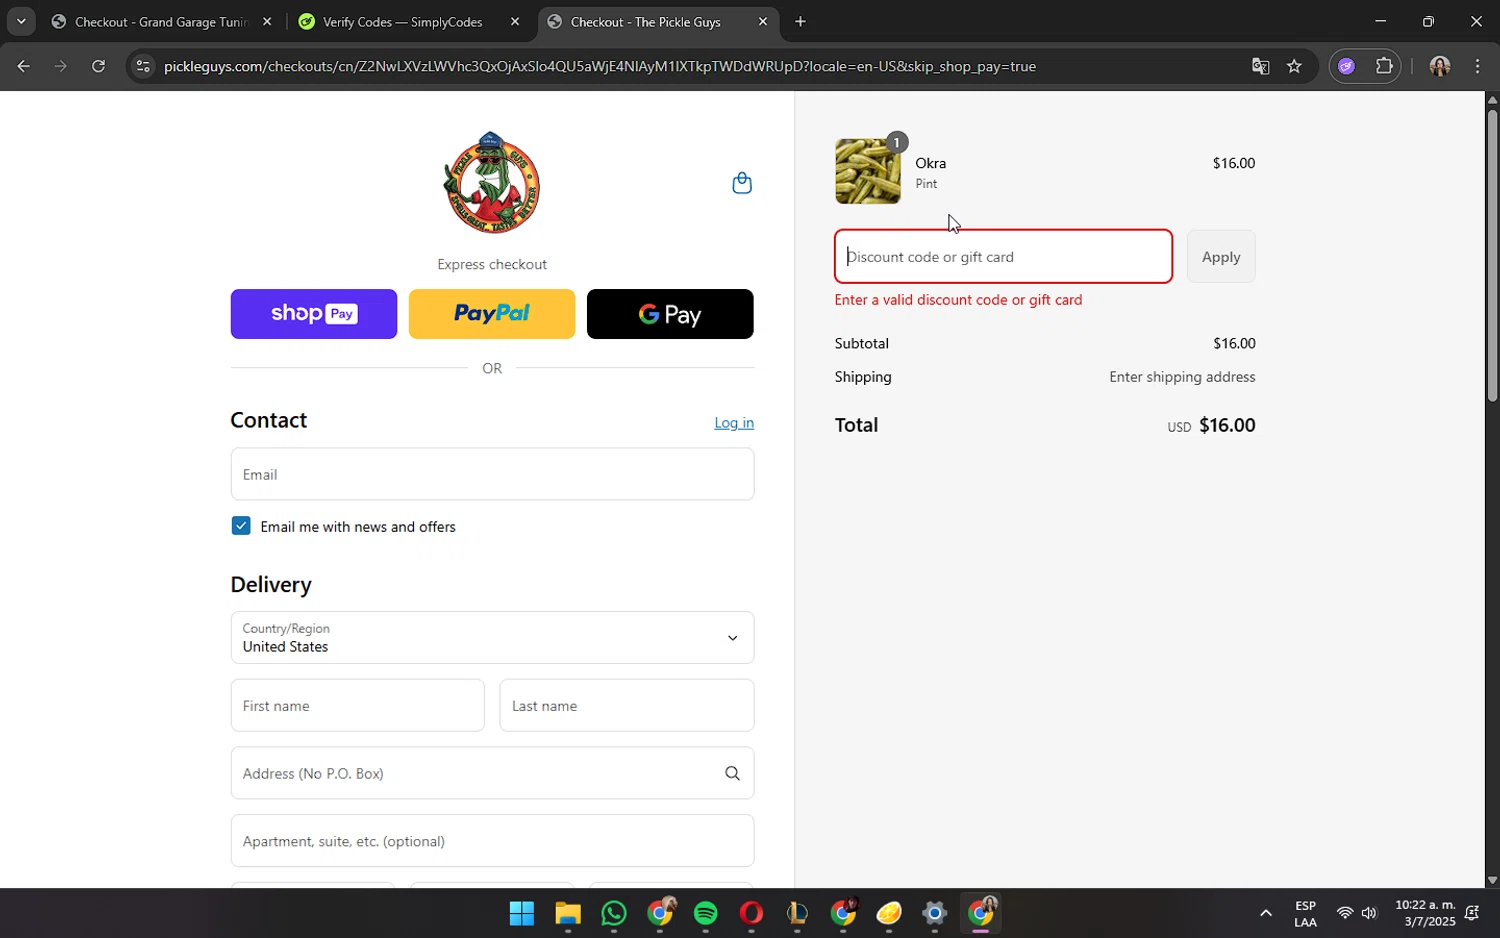Open the shopping bag cart icon
The image size is (1500, 938).
[x=742, y=183]
